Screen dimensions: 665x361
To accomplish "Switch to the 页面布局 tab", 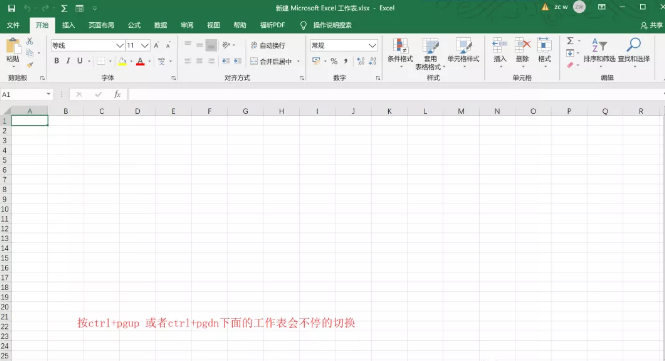I will 101,25.
